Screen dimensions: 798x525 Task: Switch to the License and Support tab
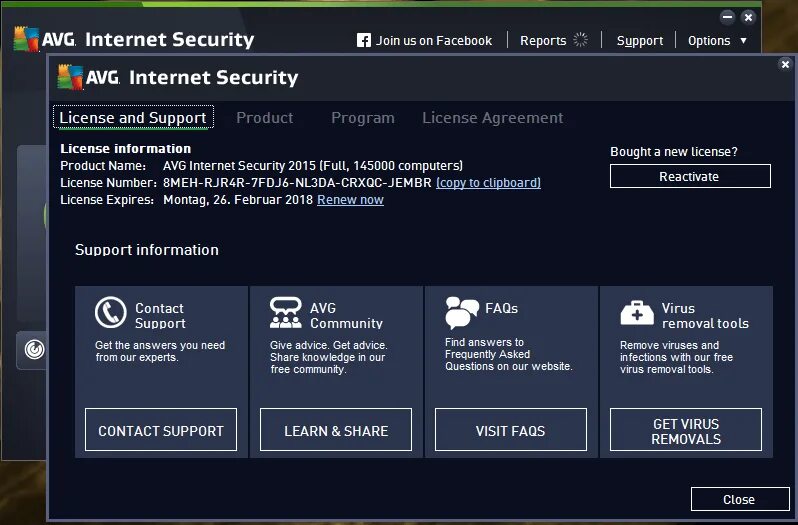coord(133,118)
